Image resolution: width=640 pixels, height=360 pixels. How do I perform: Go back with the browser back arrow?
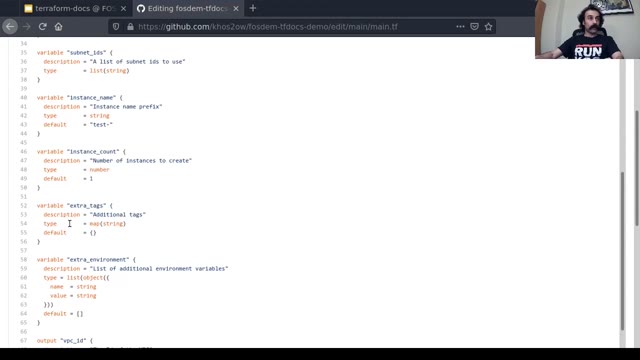pyautogui.click(x=10, y=27)
